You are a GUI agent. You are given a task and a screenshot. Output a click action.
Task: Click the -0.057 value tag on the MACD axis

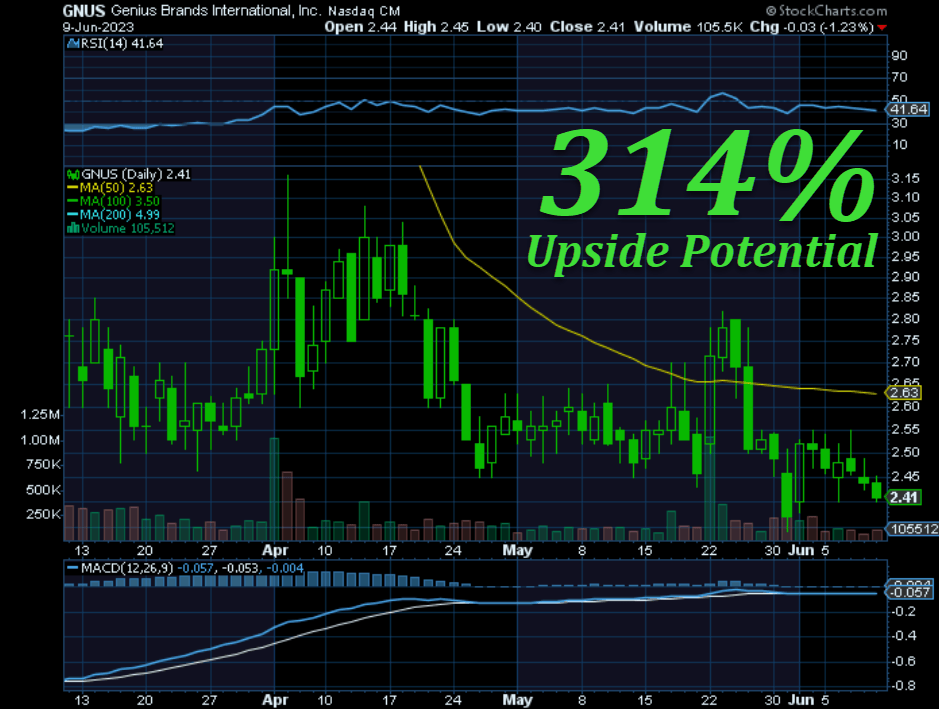click(x=910, y=592)
